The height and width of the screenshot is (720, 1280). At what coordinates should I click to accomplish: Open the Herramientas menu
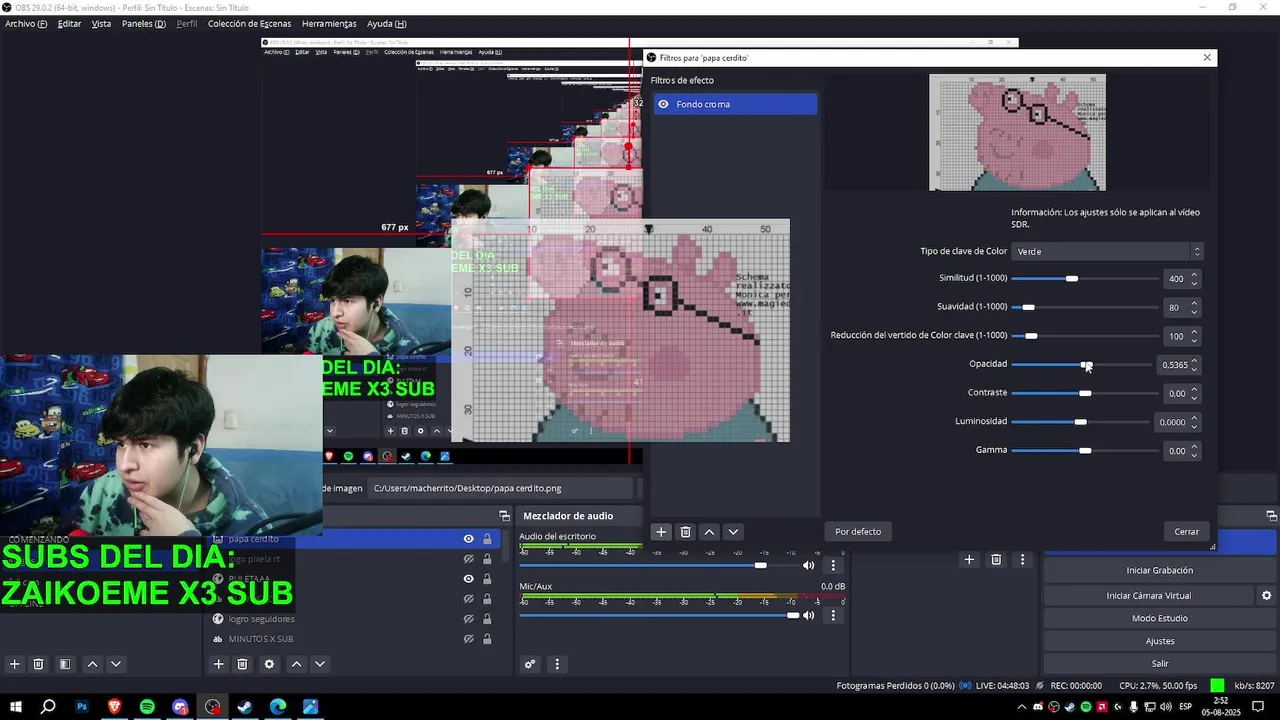coord(329,24)
